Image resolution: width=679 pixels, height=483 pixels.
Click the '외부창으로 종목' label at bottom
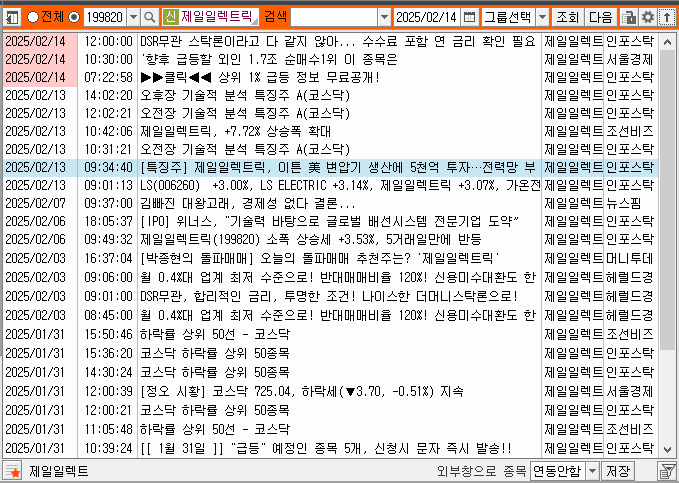click(481, 471)
